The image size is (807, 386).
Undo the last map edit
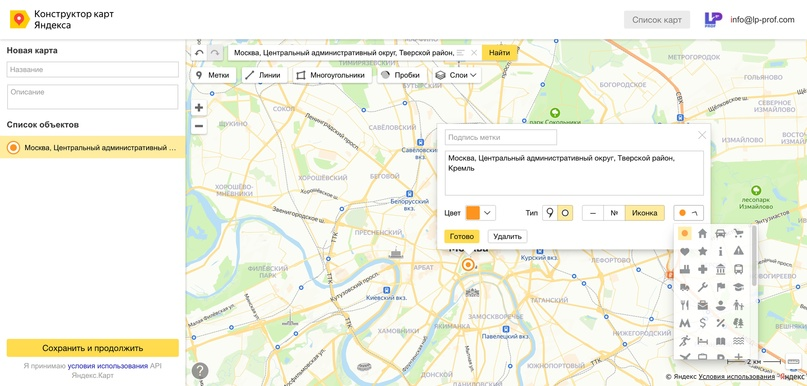[x=199, y=52]
